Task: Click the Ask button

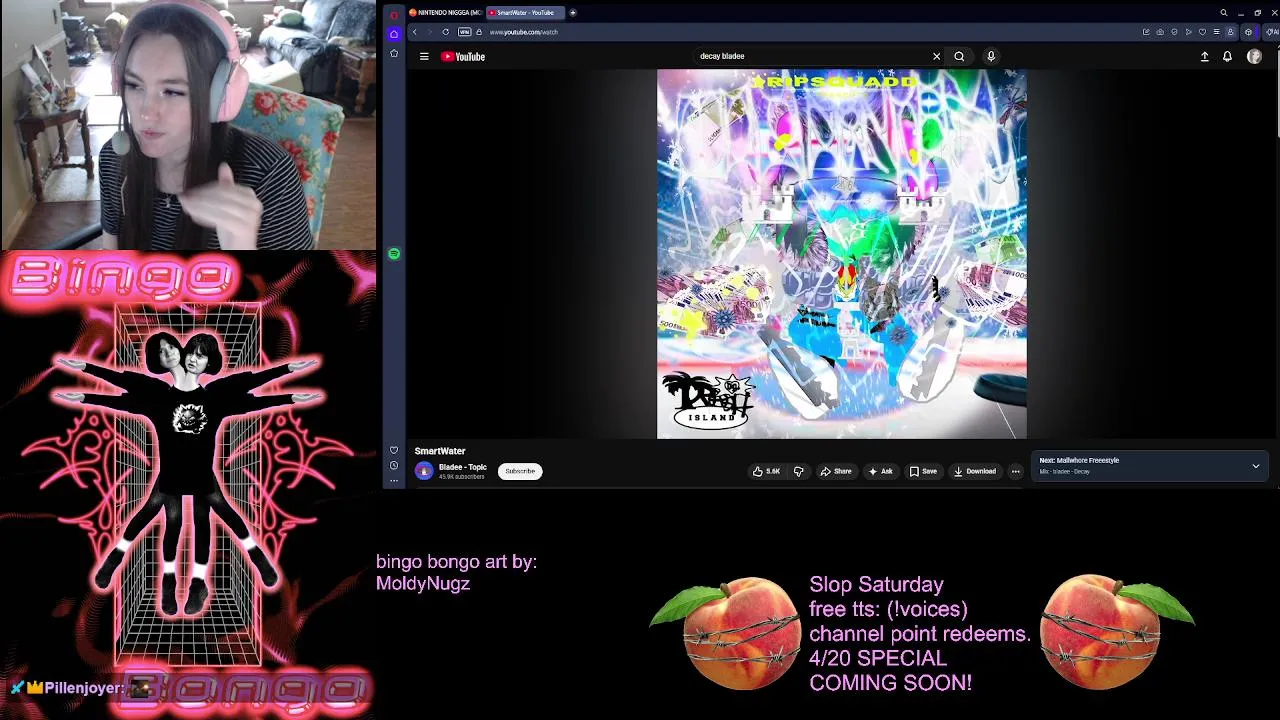Action: [880, 471]
